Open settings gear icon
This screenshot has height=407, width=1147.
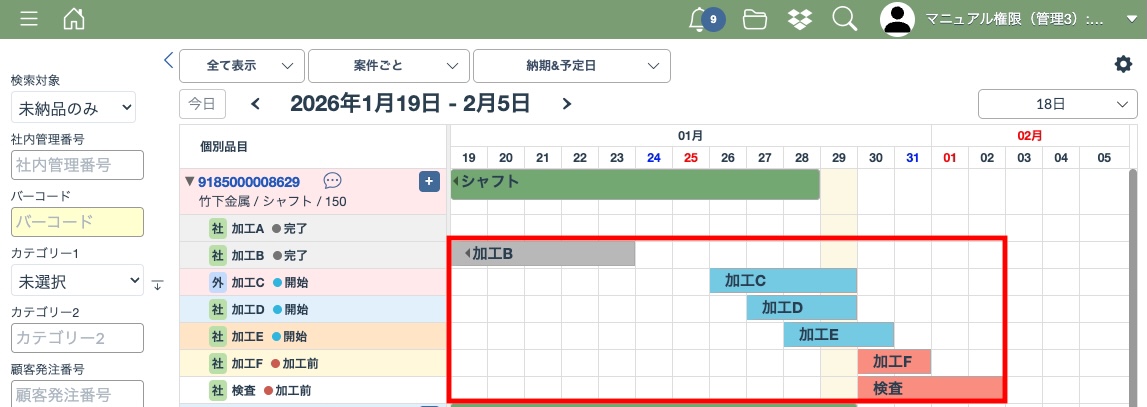click(x=1123, y=65)
